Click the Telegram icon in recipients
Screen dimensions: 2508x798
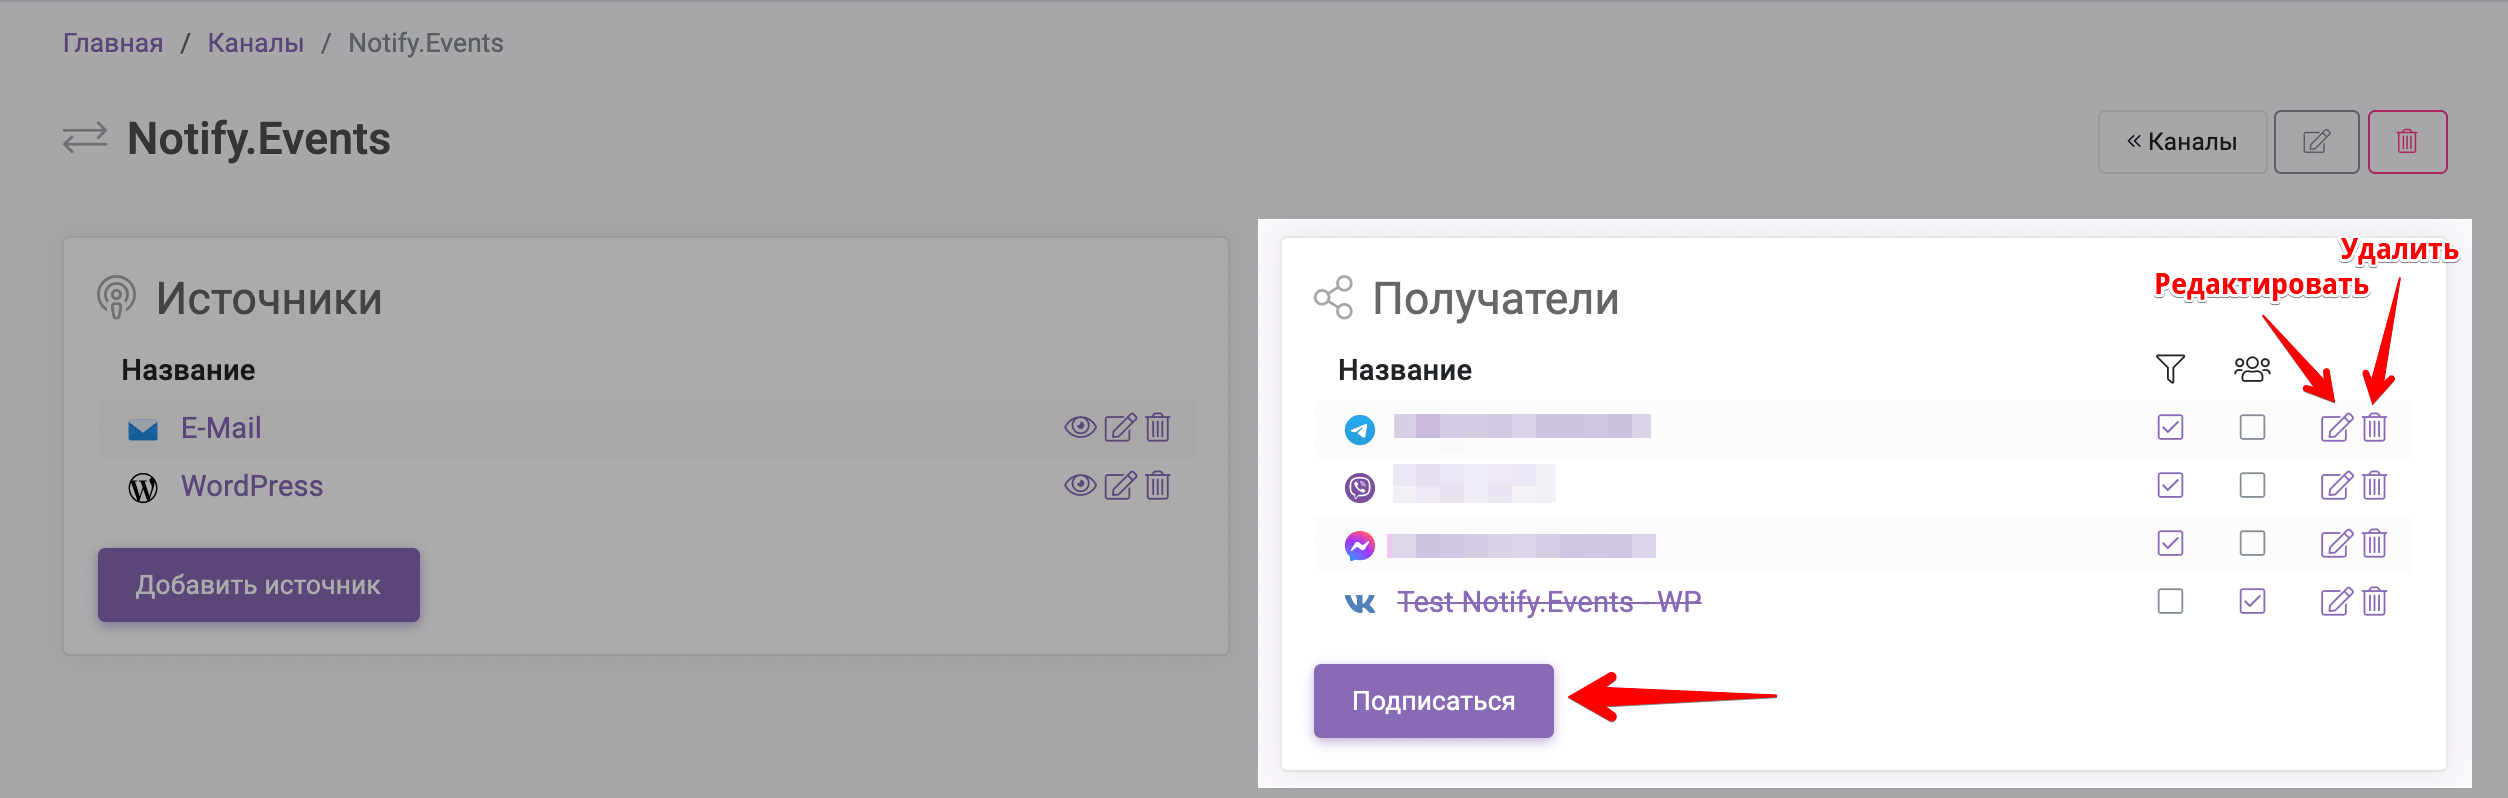tap(1360, 430)
